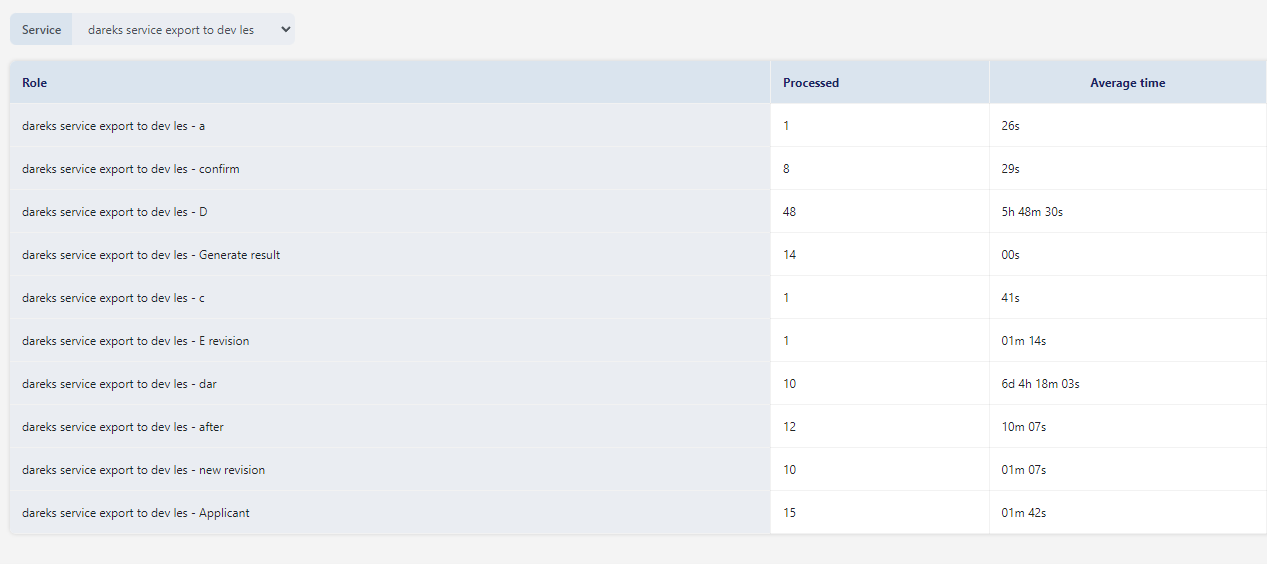Click the processed count 48 cell
1267x564 pixels.
pyautogui.click(x=880, y=212)
